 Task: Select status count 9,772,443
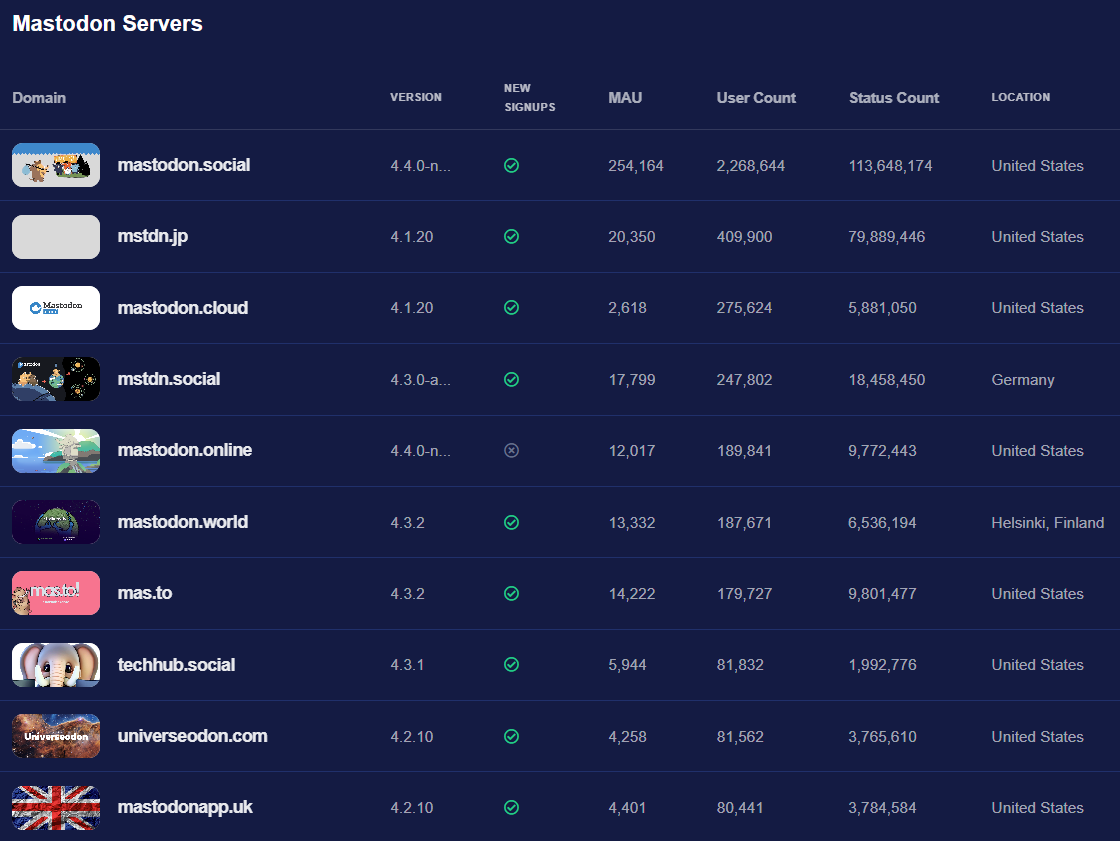tap(882, 451)
